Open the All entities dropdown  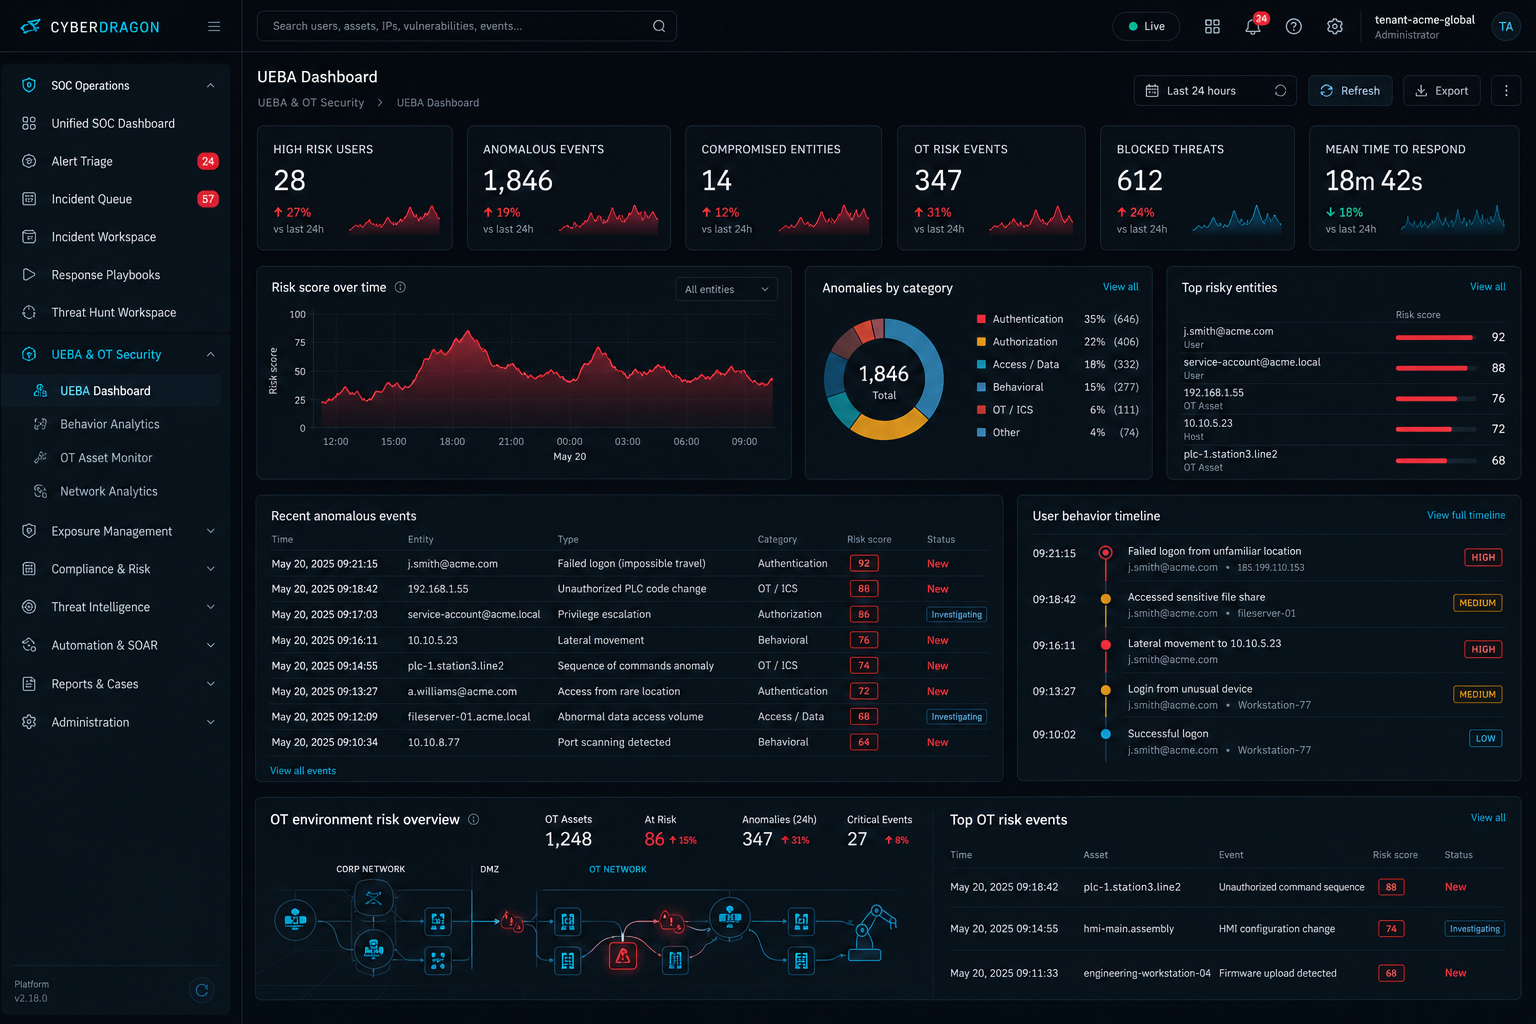point(727,290)
